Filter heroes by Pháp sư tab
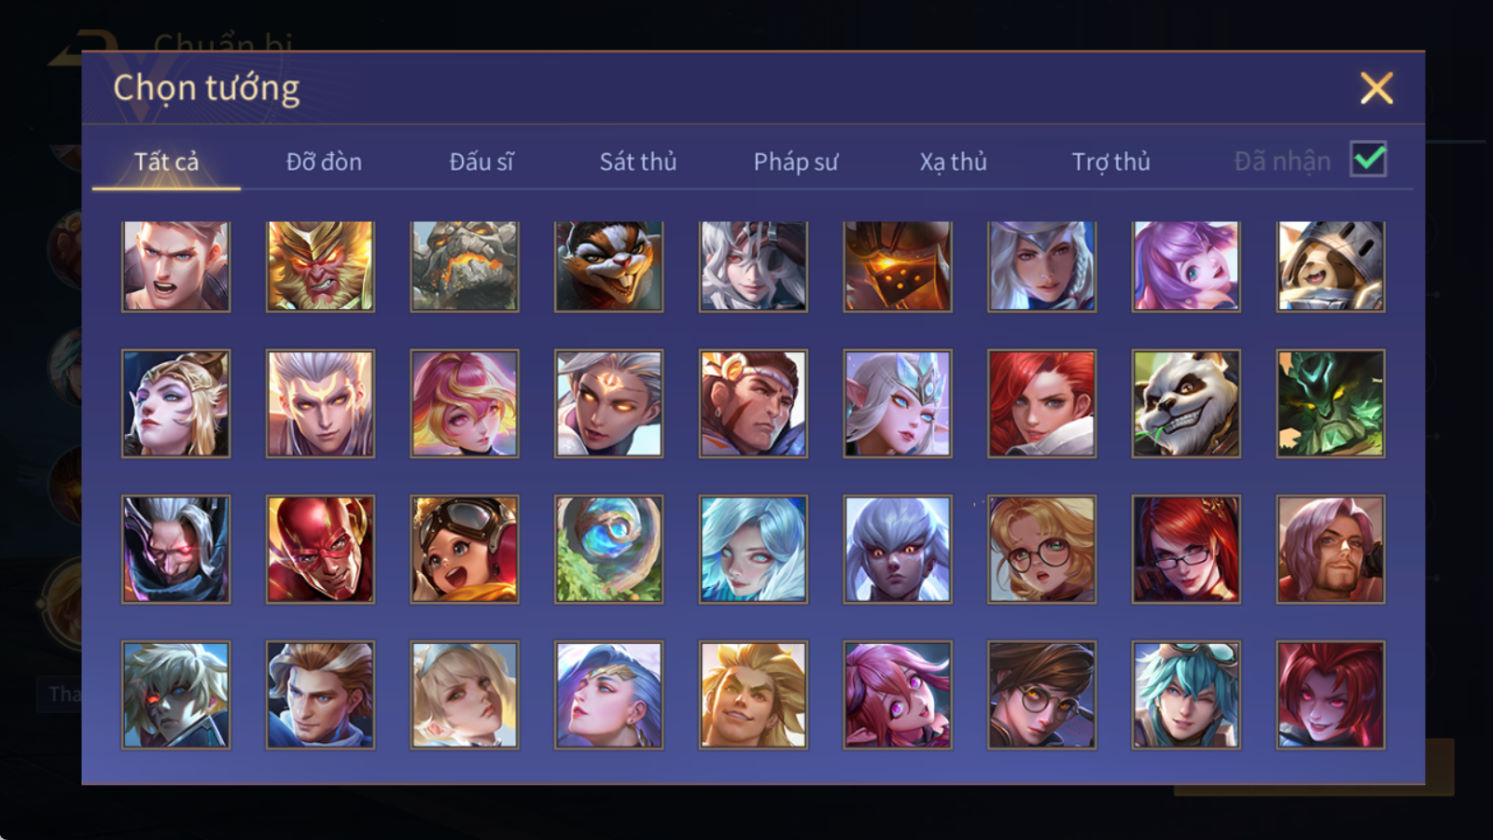Viewport: 1493px width, 840px height. [796, 162]
